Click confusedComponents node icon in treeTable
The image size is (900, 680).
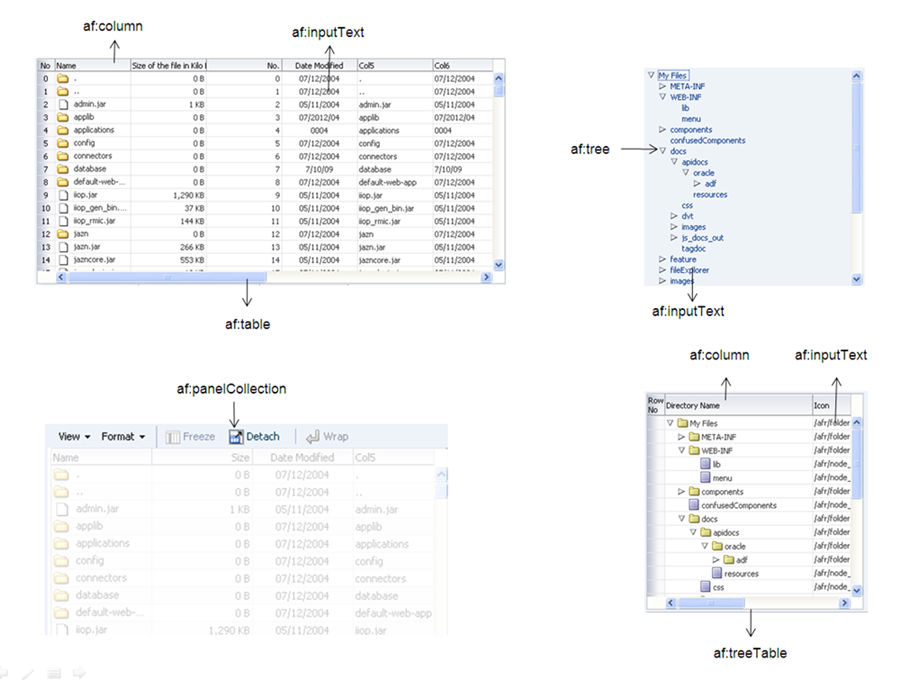[694, 505]
